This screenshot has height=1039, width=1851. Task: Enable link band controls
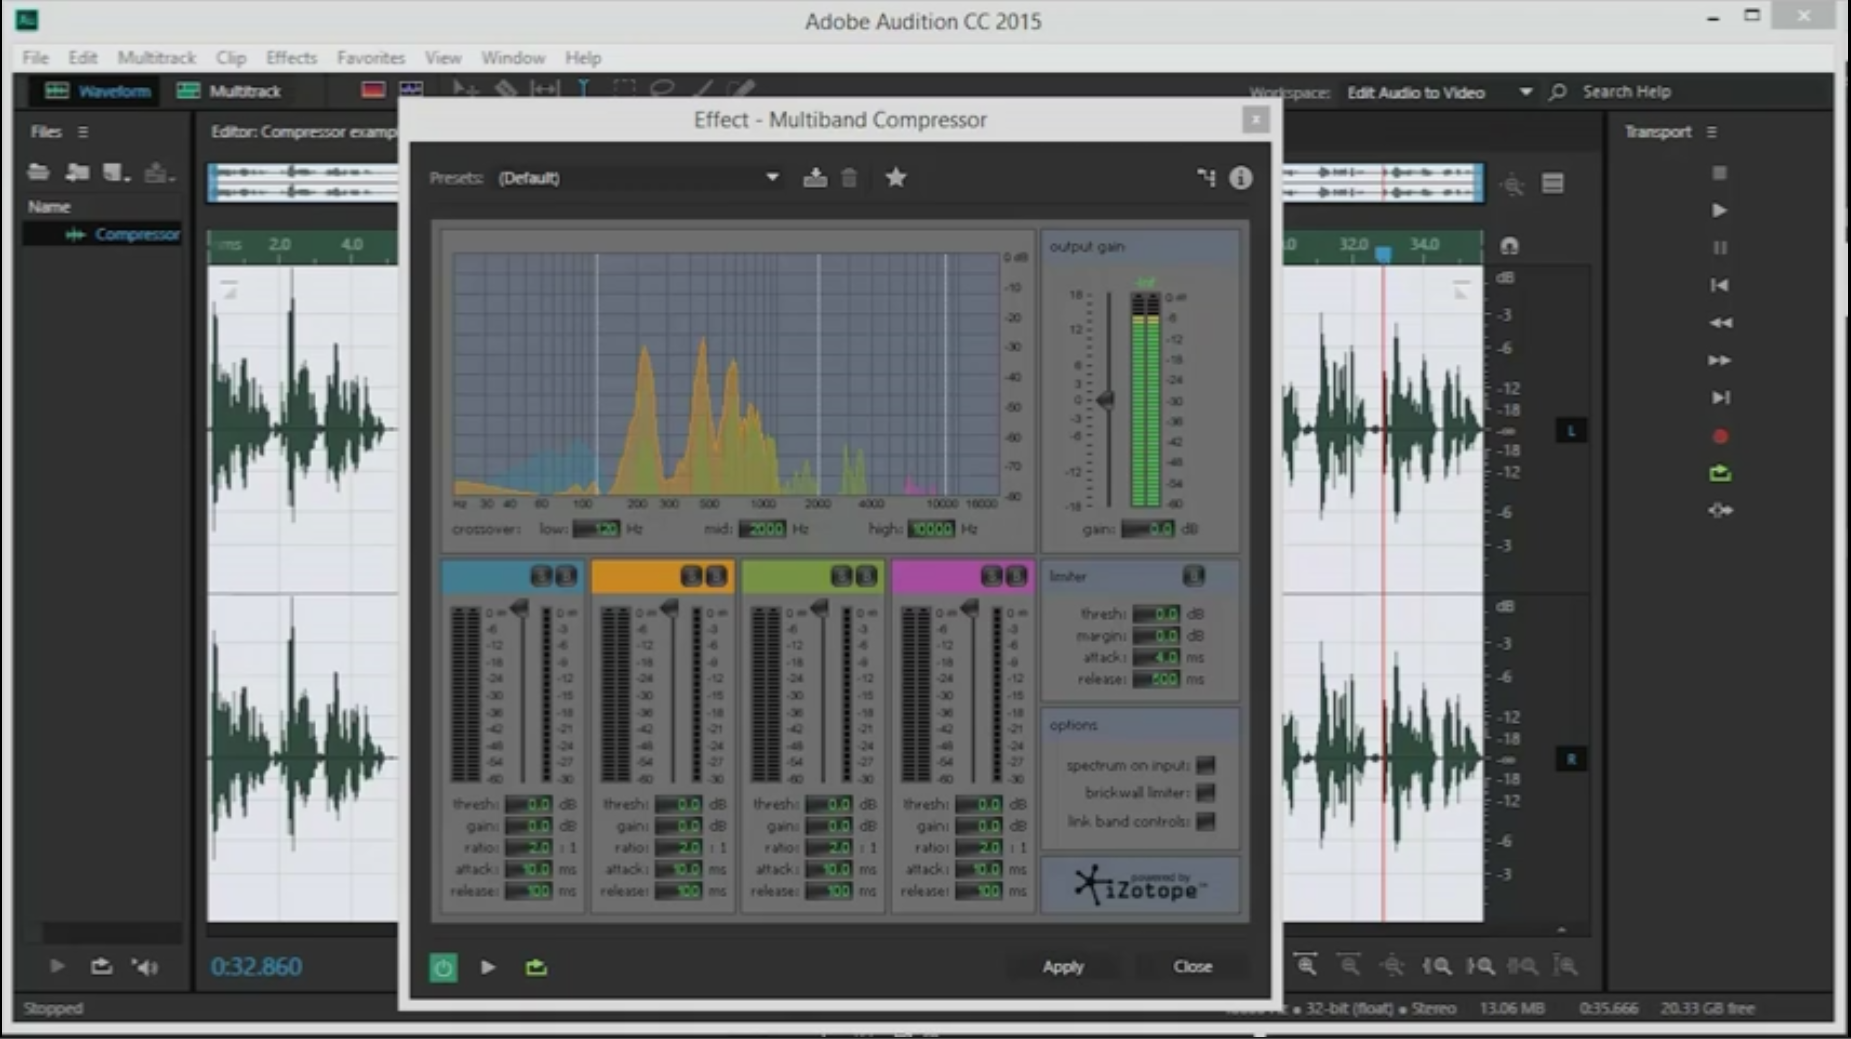coord(1207,822)
